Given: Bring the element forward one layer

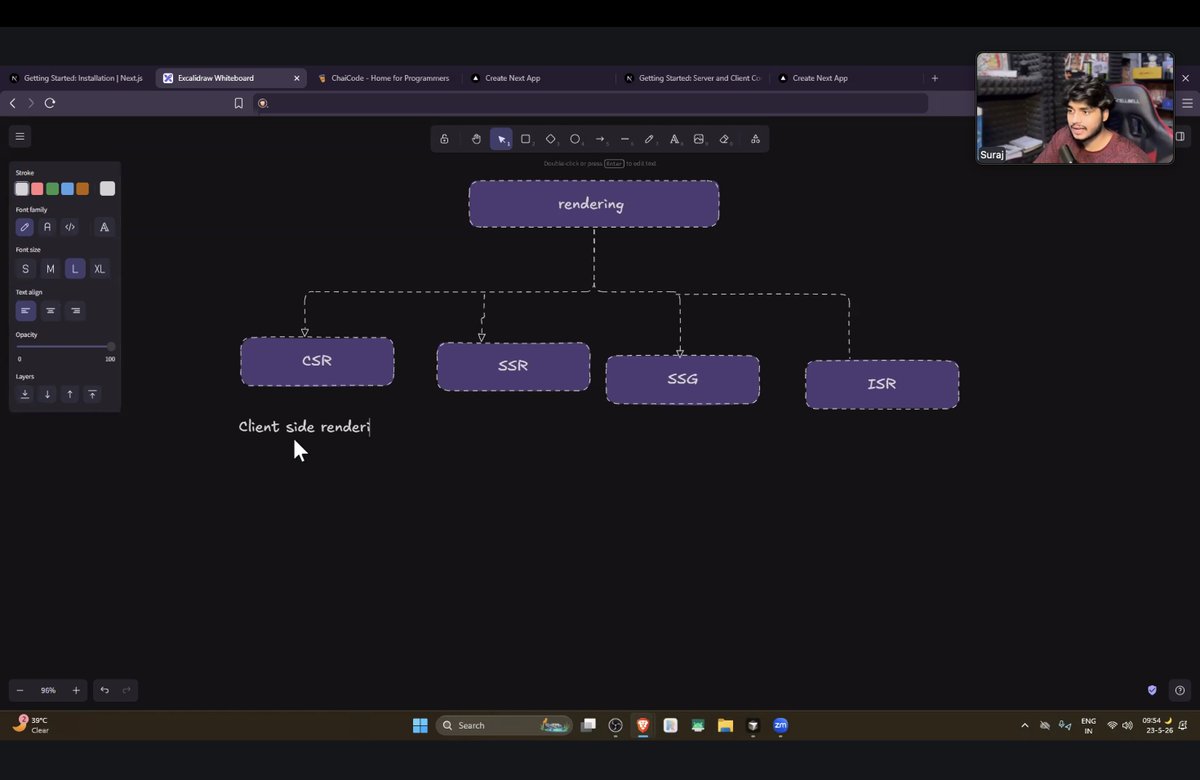Looking at the screenshot, I should click(x=70, y=395).
